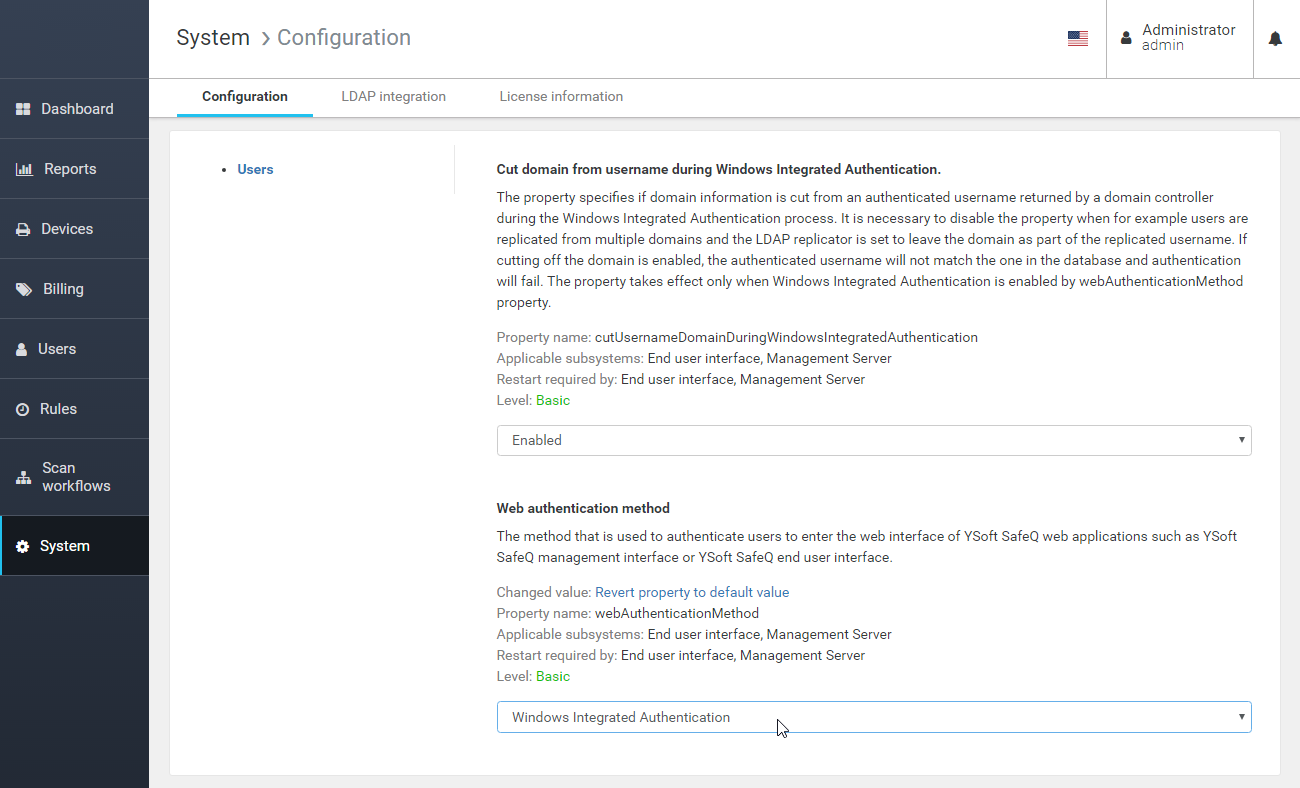Switch to the LDAP integration tab
The image size is (1300, 788).
tap(393, 96)
